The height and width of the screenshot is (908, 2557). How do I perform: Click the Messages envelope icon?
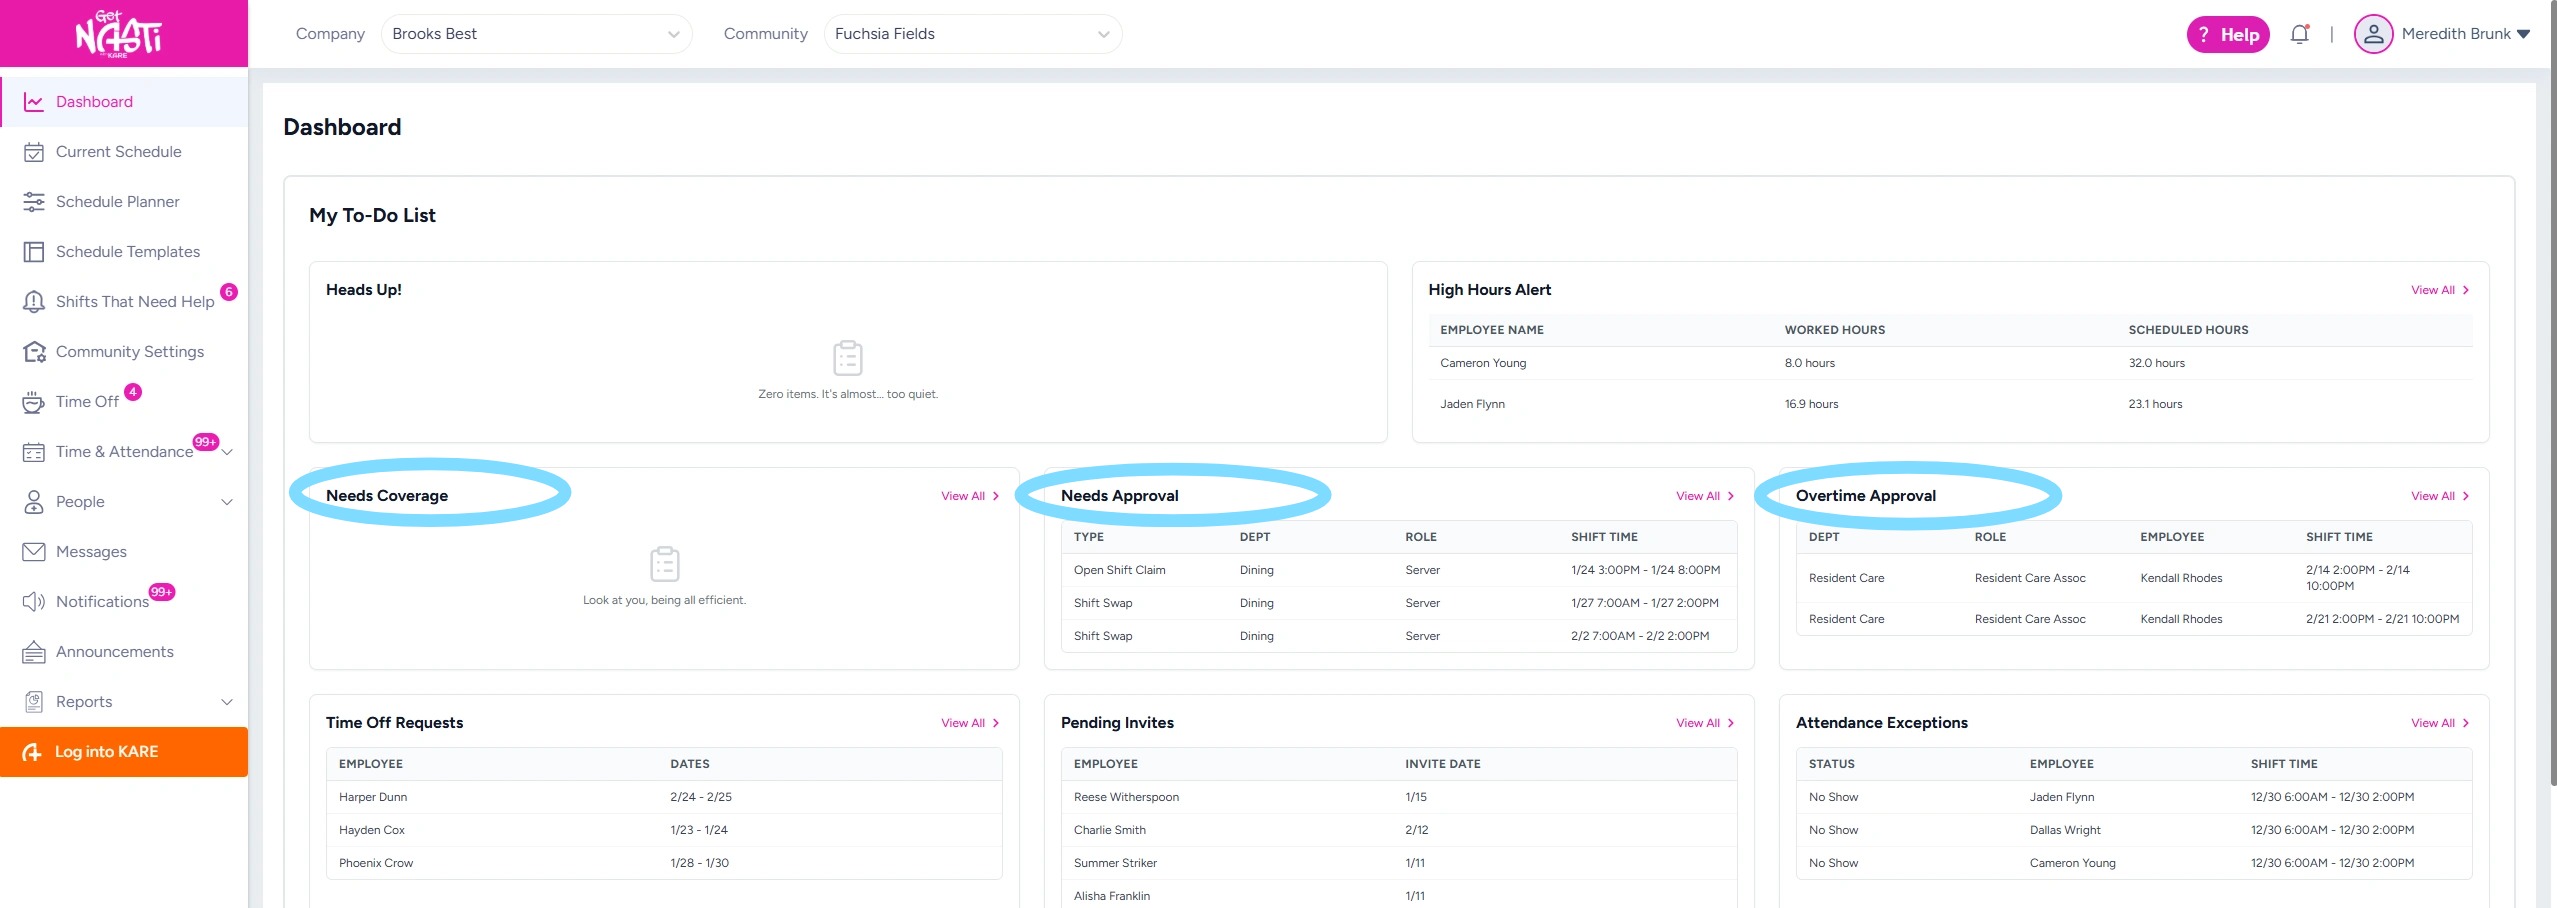[x=34, y=552]
